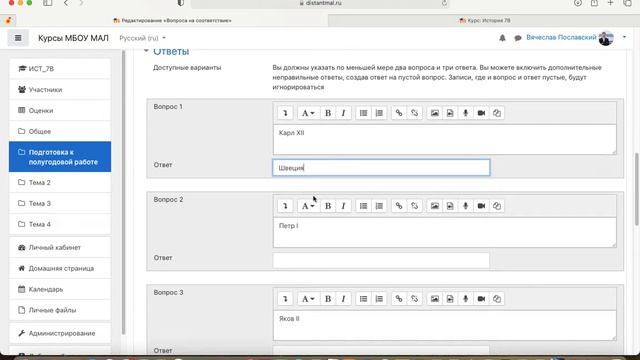
Task: Insert numbered list in Вопрос 1 editor
Action: [379, 113]
